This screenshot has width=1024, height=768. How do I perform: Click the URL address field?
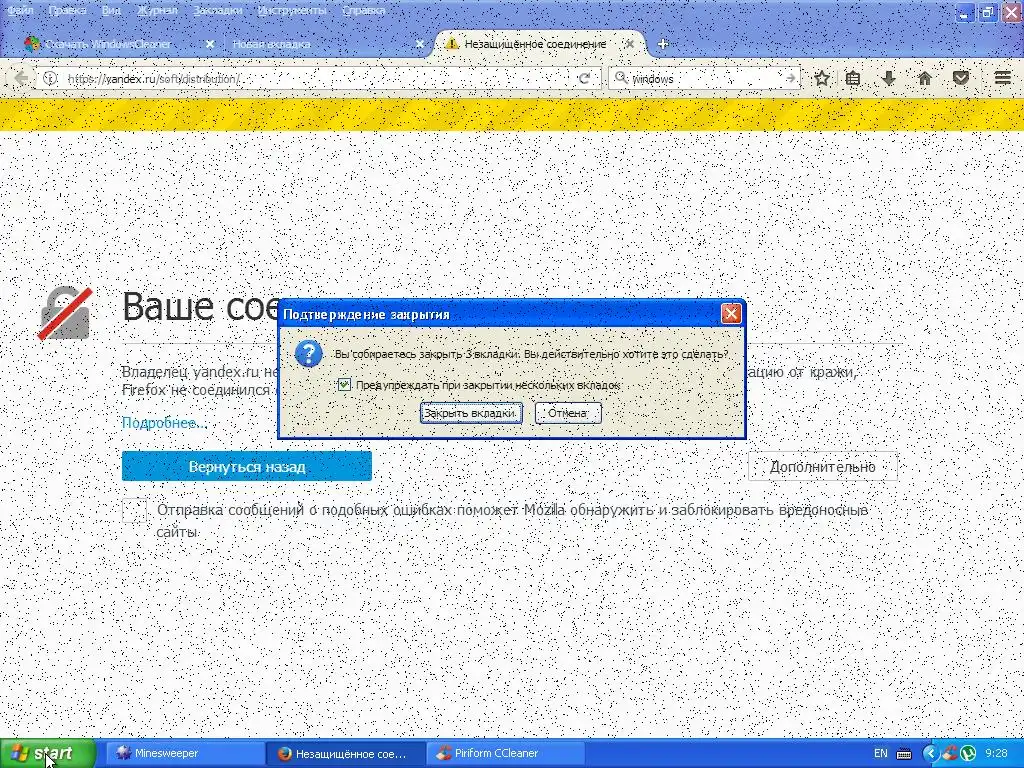pos(317,78)
